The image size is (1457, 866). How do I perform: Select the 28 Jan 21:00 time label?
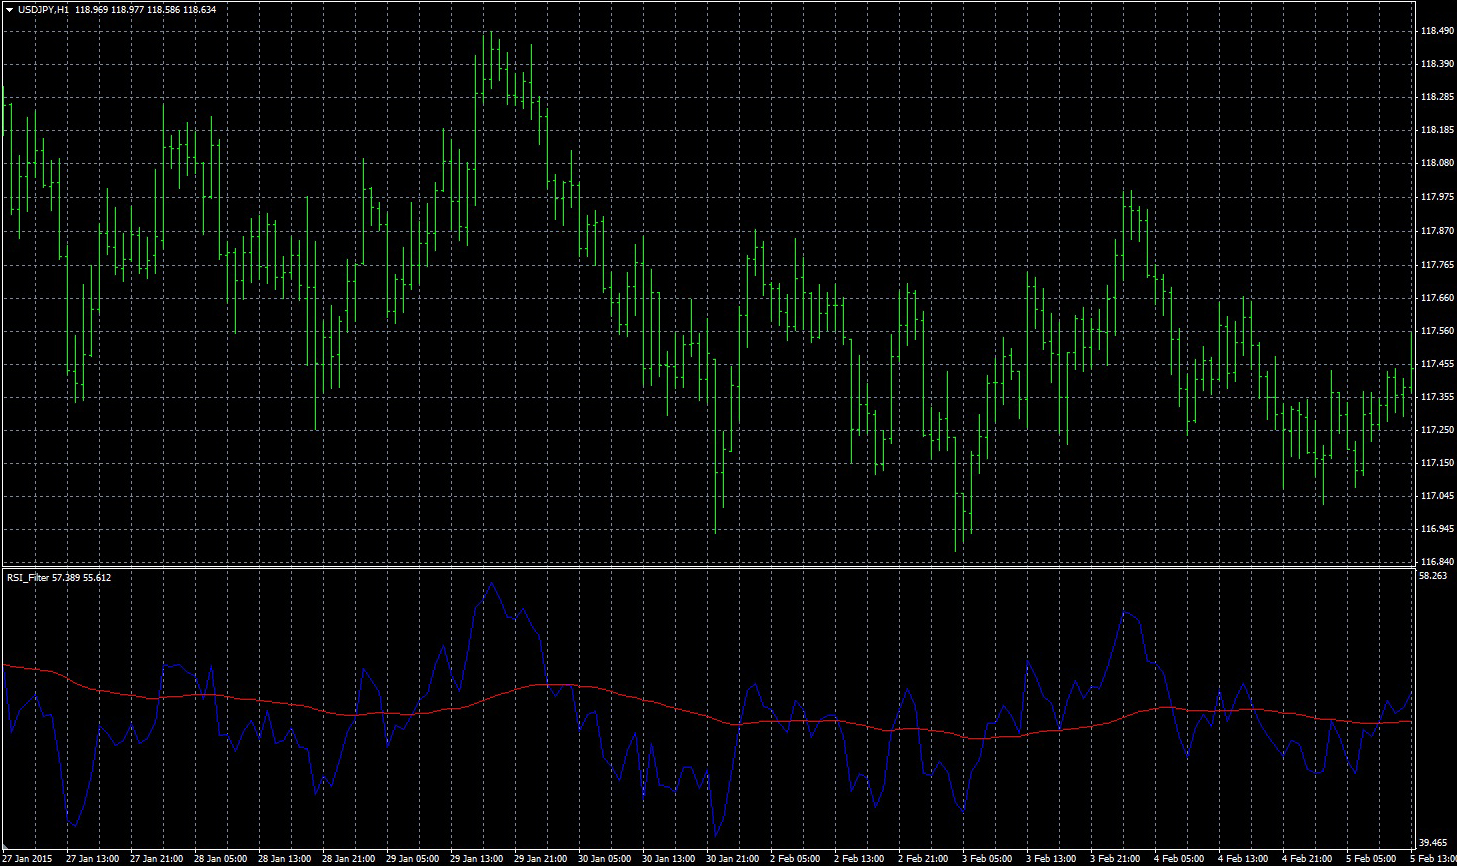[x=349, y=859]
